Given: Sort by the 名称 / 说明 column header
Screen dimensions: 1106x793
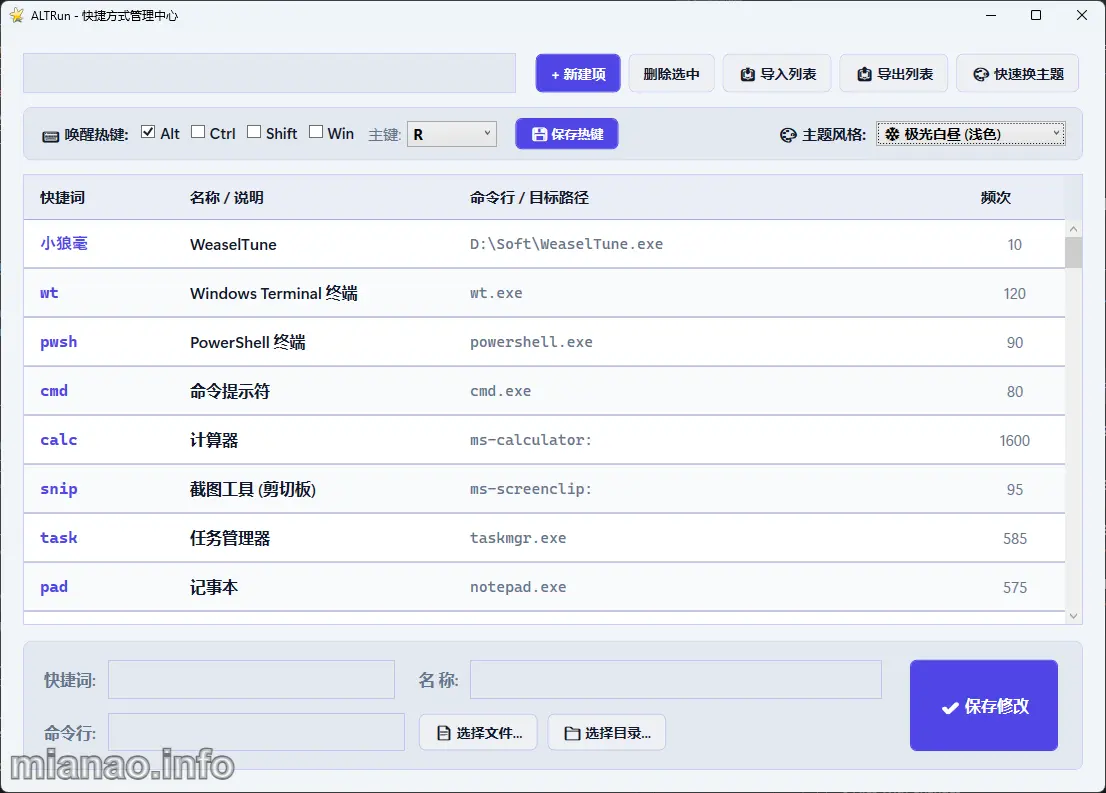Looking at the screenshot, I should (x=226, y=198).
